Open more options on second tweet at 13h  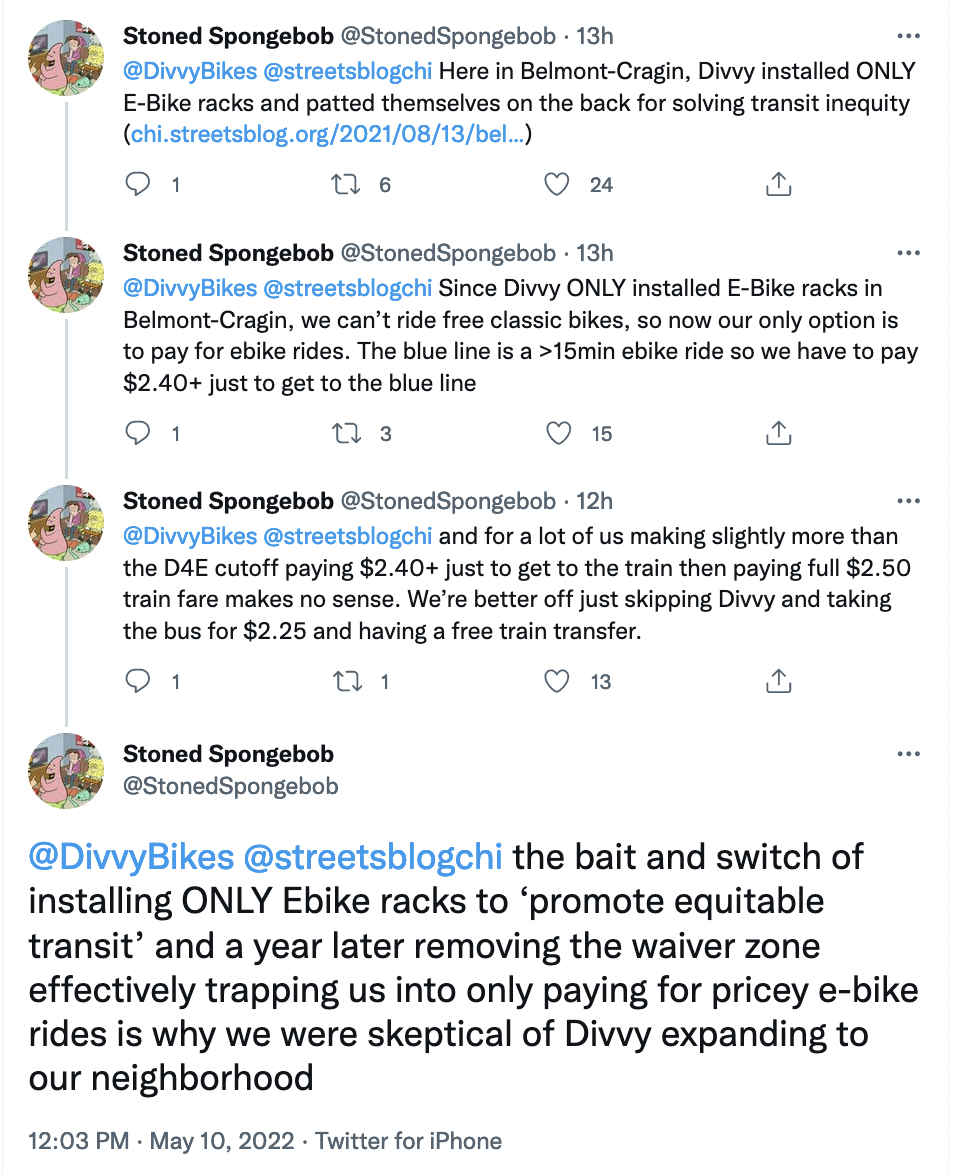[x=908, y=253]
